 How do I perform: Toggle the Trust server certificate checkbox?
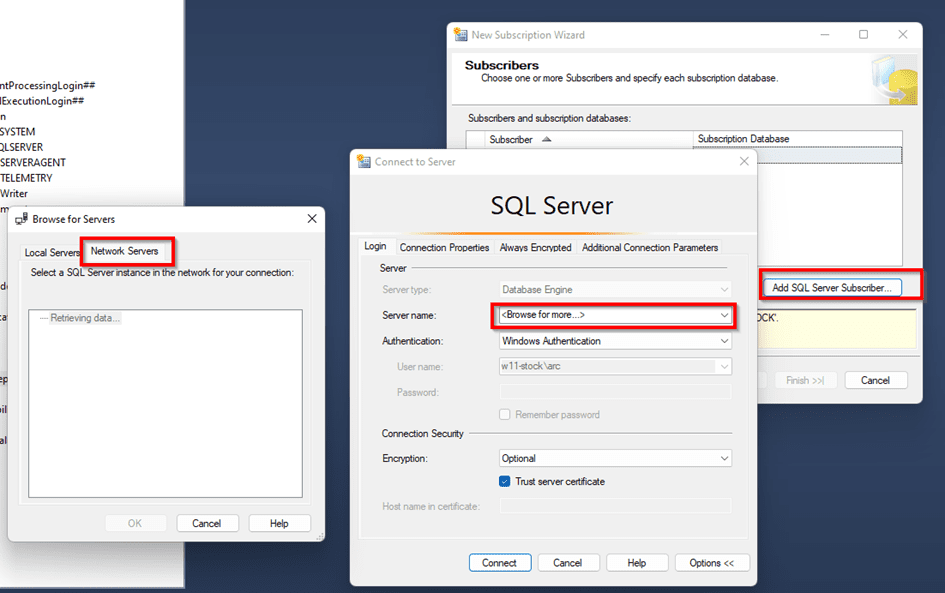click(x=504, y=482)
